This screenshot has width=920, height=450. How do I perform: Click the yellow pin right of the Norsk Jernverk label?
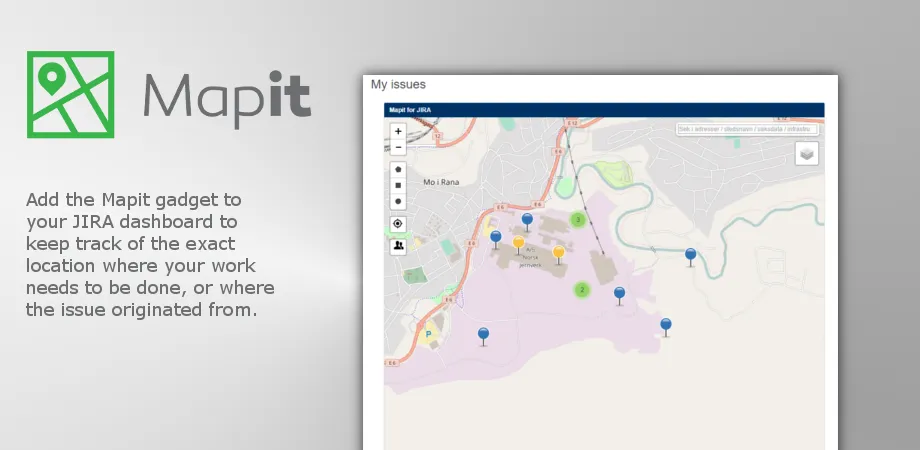coord(559,254)
